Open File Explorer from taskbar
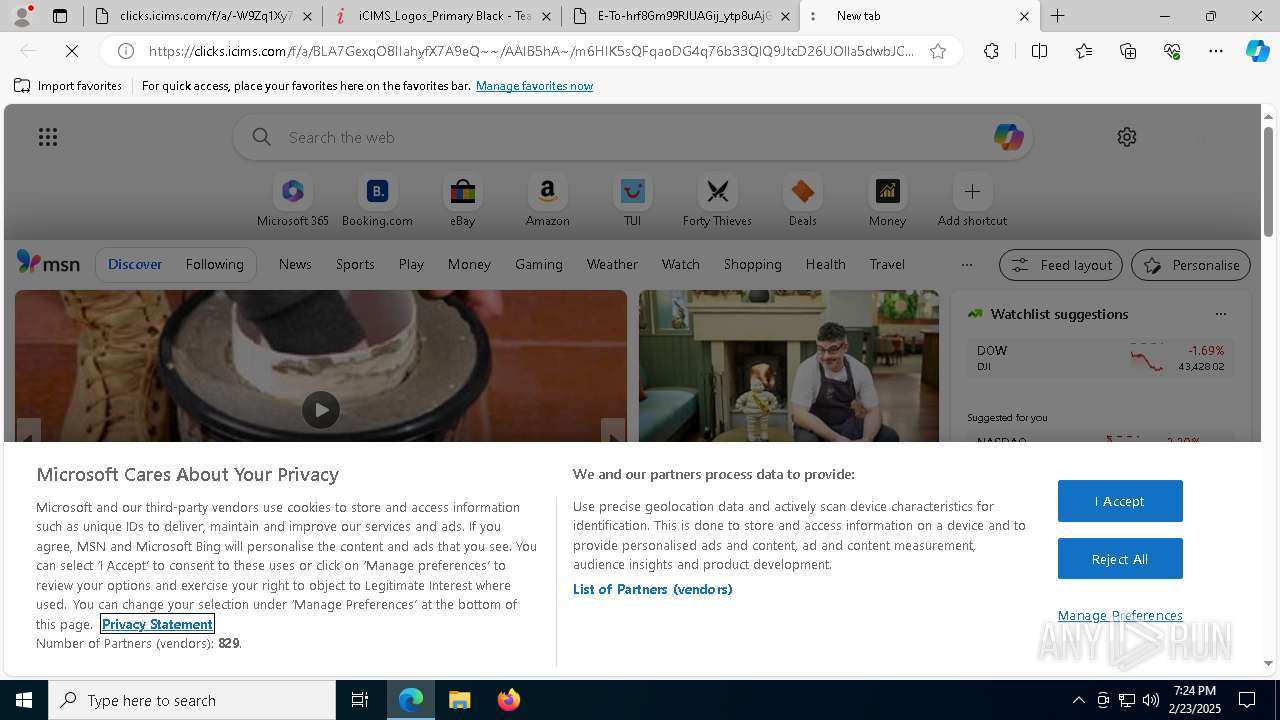 459,700
